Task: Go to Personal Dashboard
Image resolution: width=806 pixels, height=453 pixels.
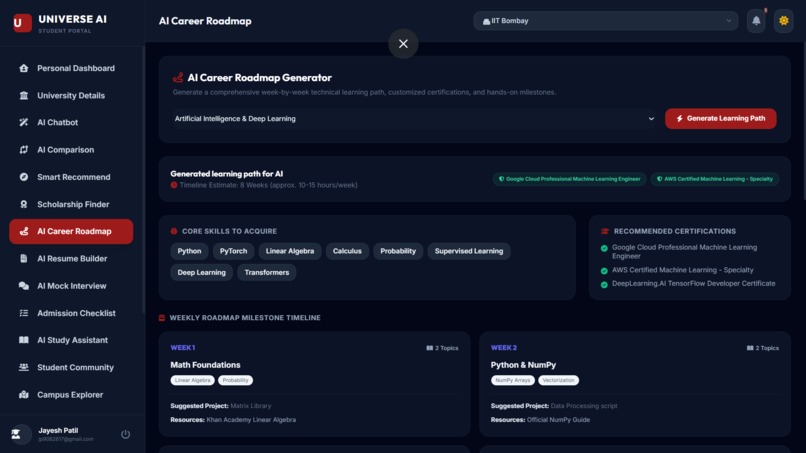Action: [71, 68]
